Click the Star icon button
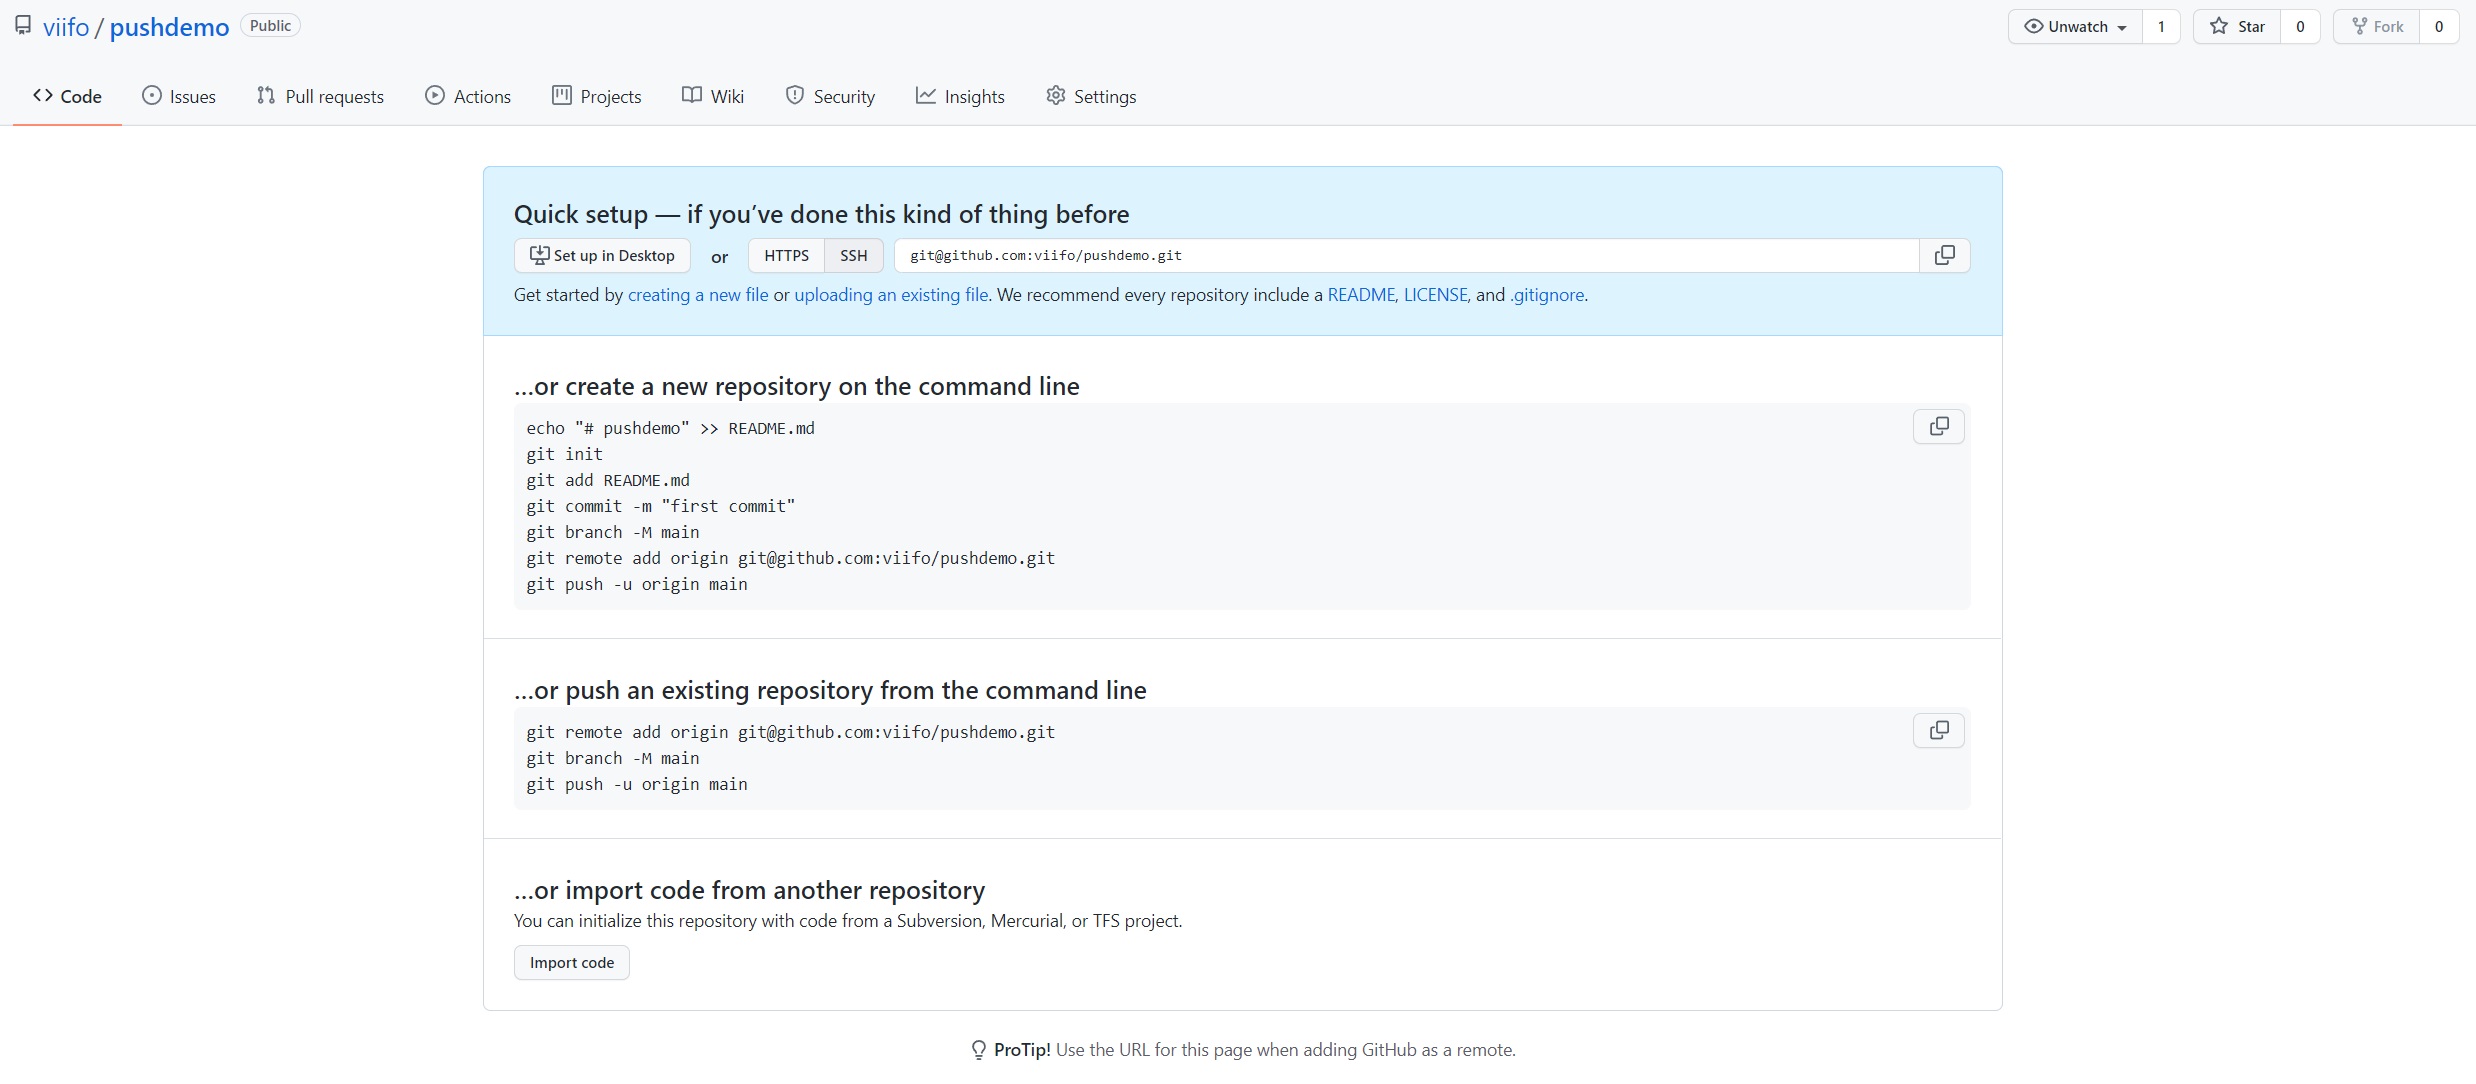The image size is (2476, 1084). click(2237, 27)
